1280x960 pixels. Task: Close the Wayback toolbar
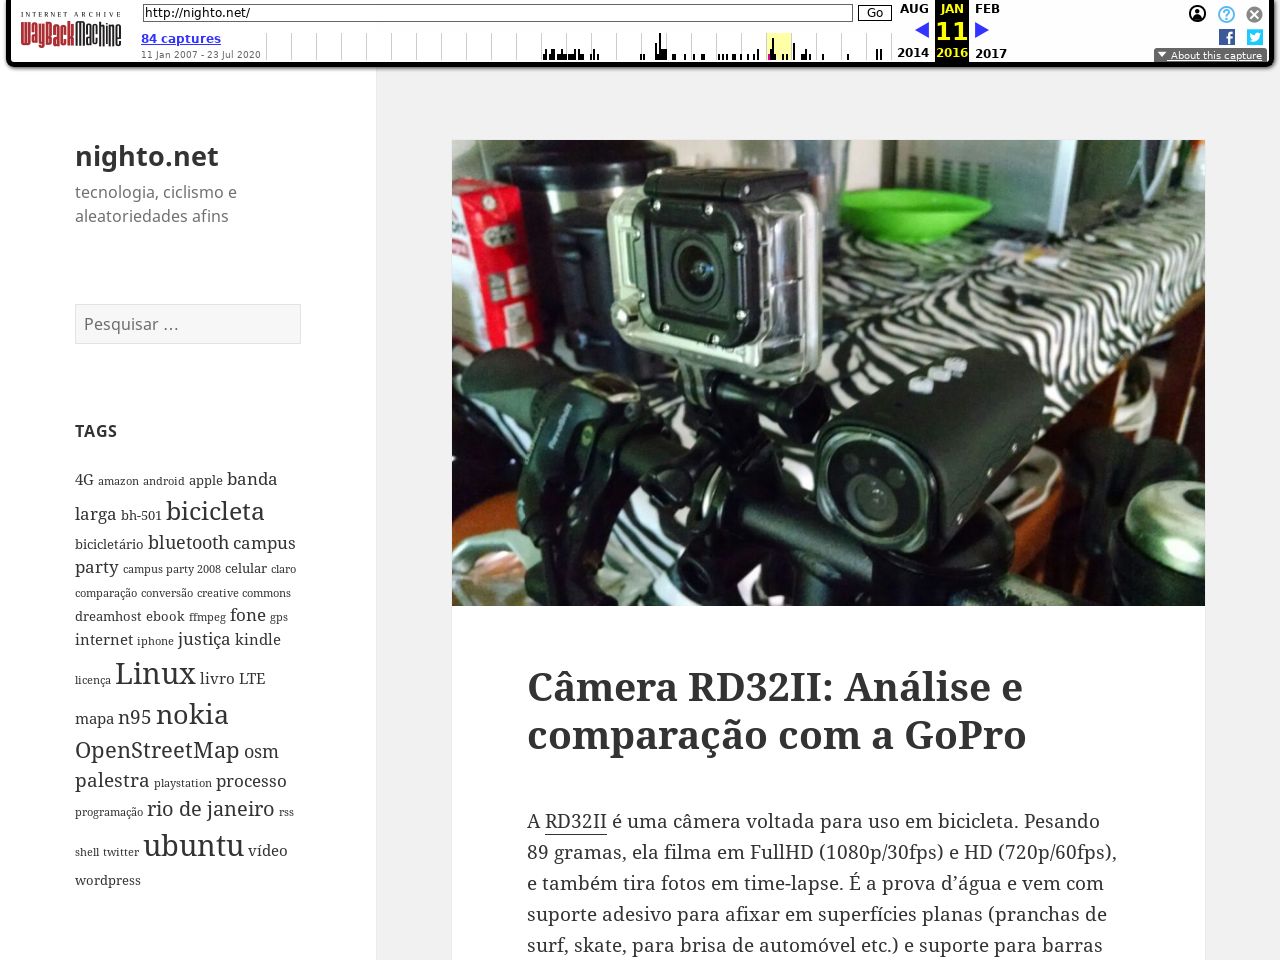(1254, 14)
